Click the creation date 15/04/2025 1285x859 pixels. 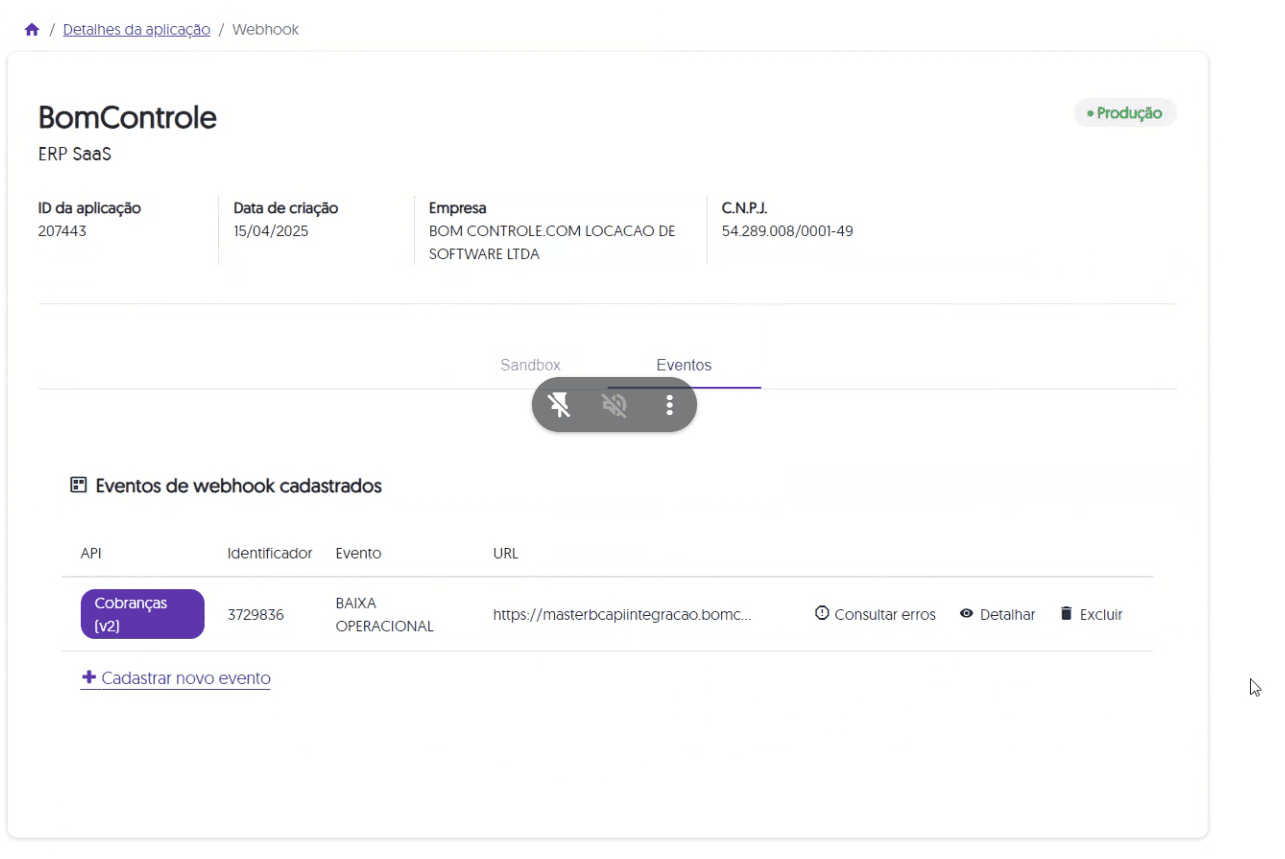pos(271,231)
